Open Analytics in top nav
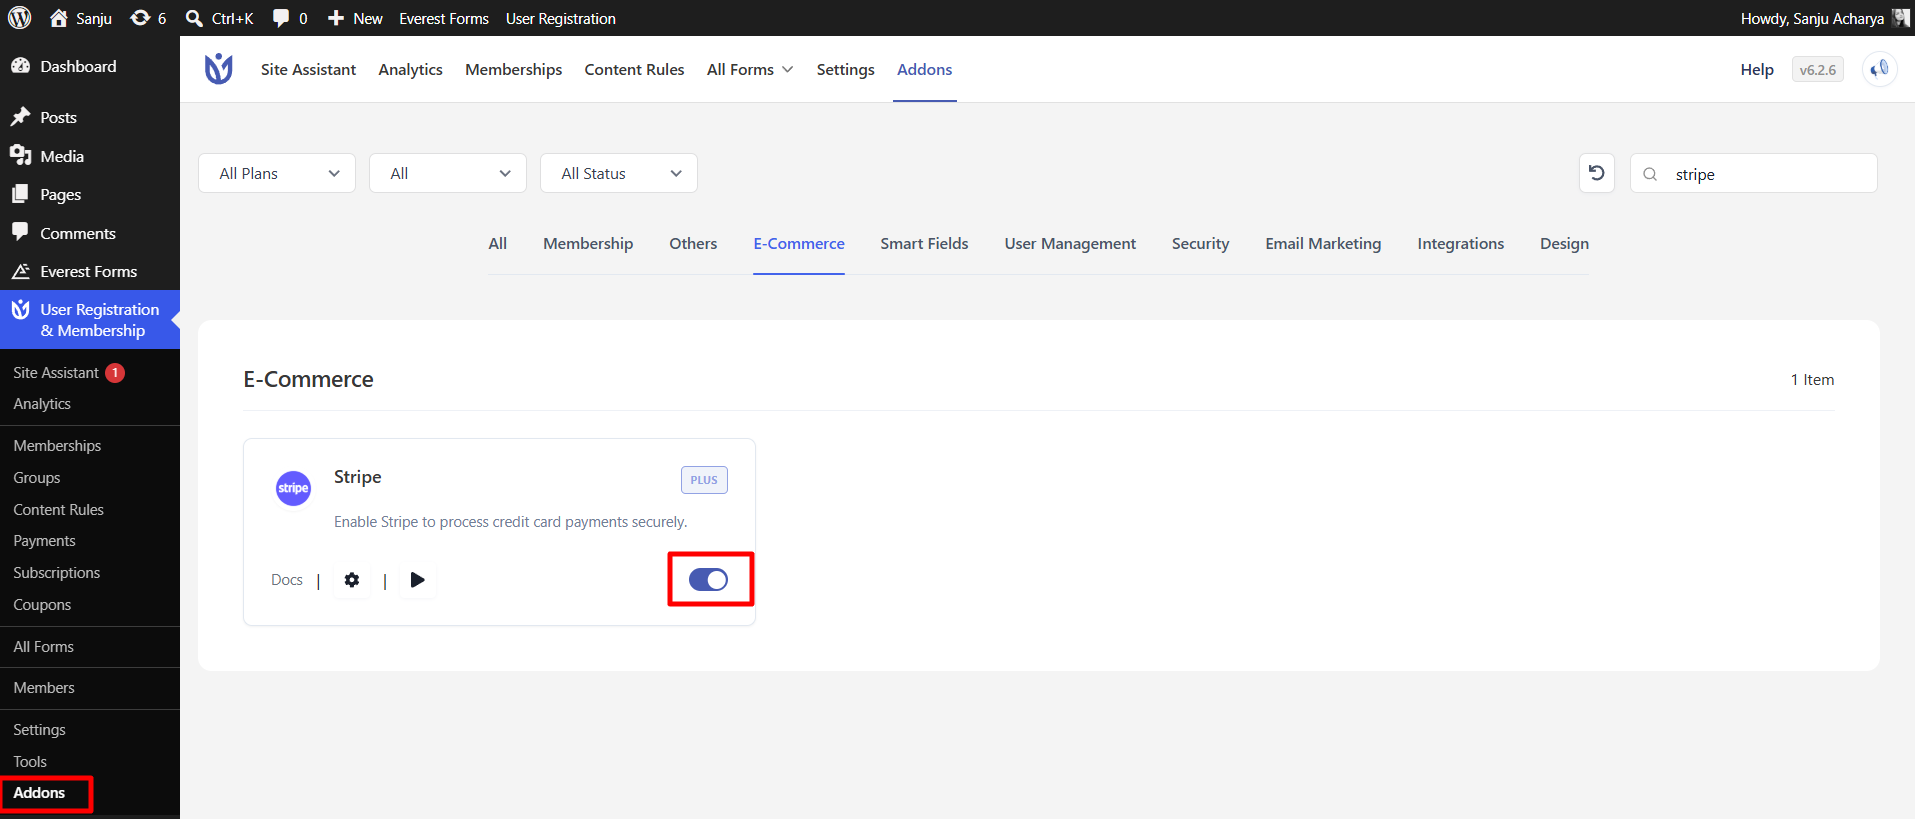The width and height of the screenshot is (1915, 819). pos(410,69)
